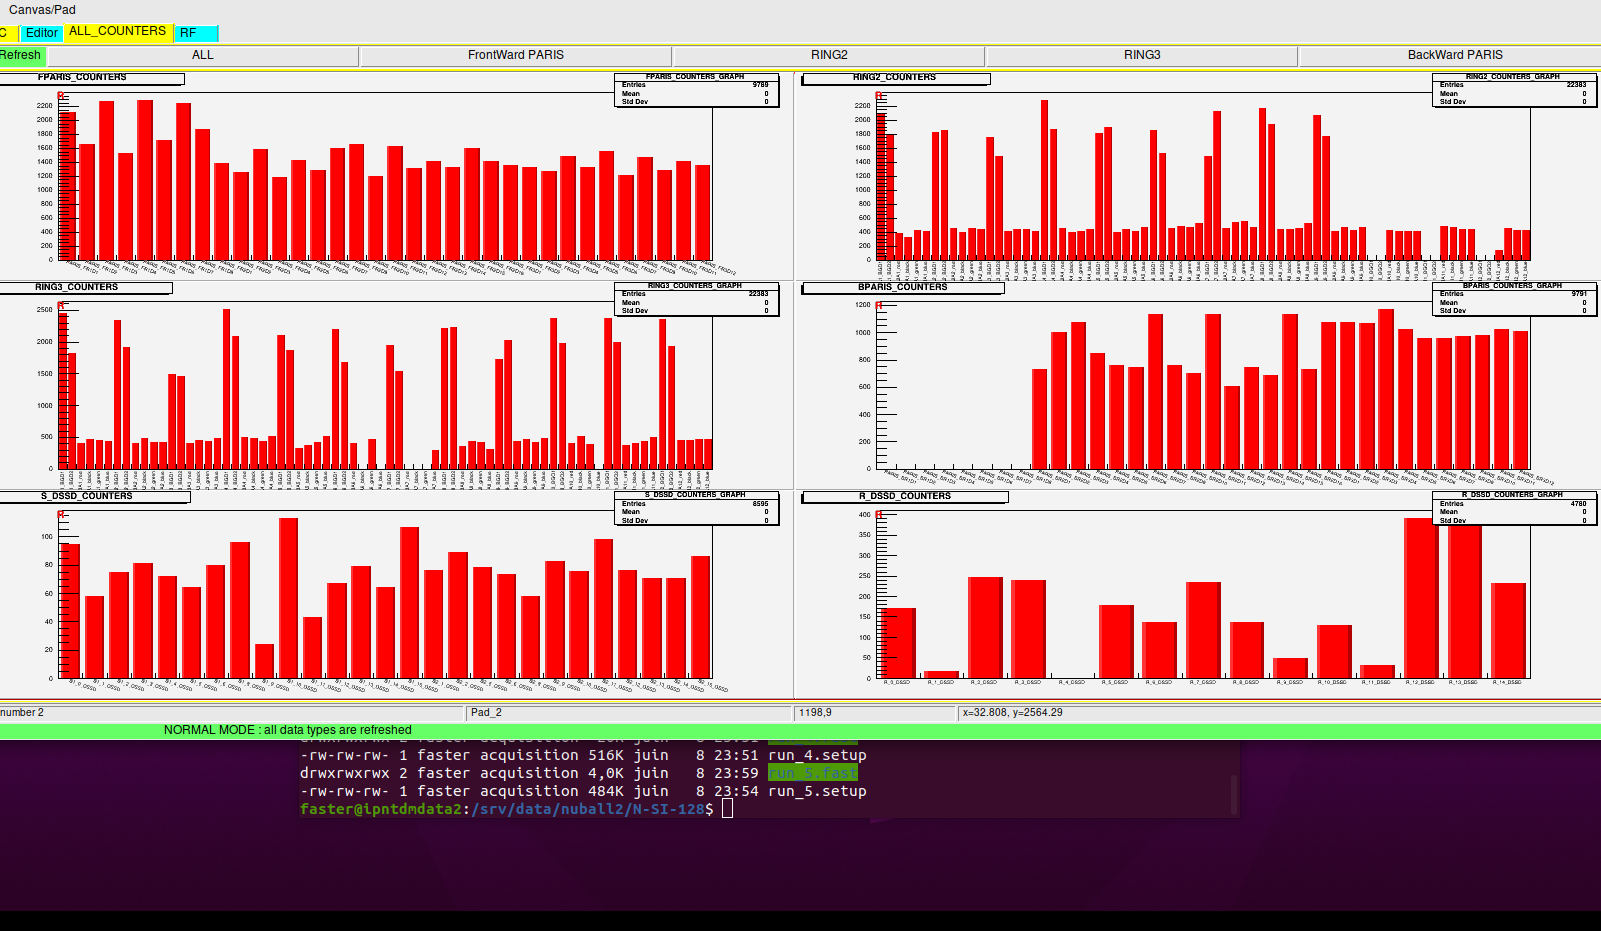Click the S_DSSD_COUNTERS_GRAPH stats box
This screenshot has width=1601, height=931.
click(x=695, y=507)
